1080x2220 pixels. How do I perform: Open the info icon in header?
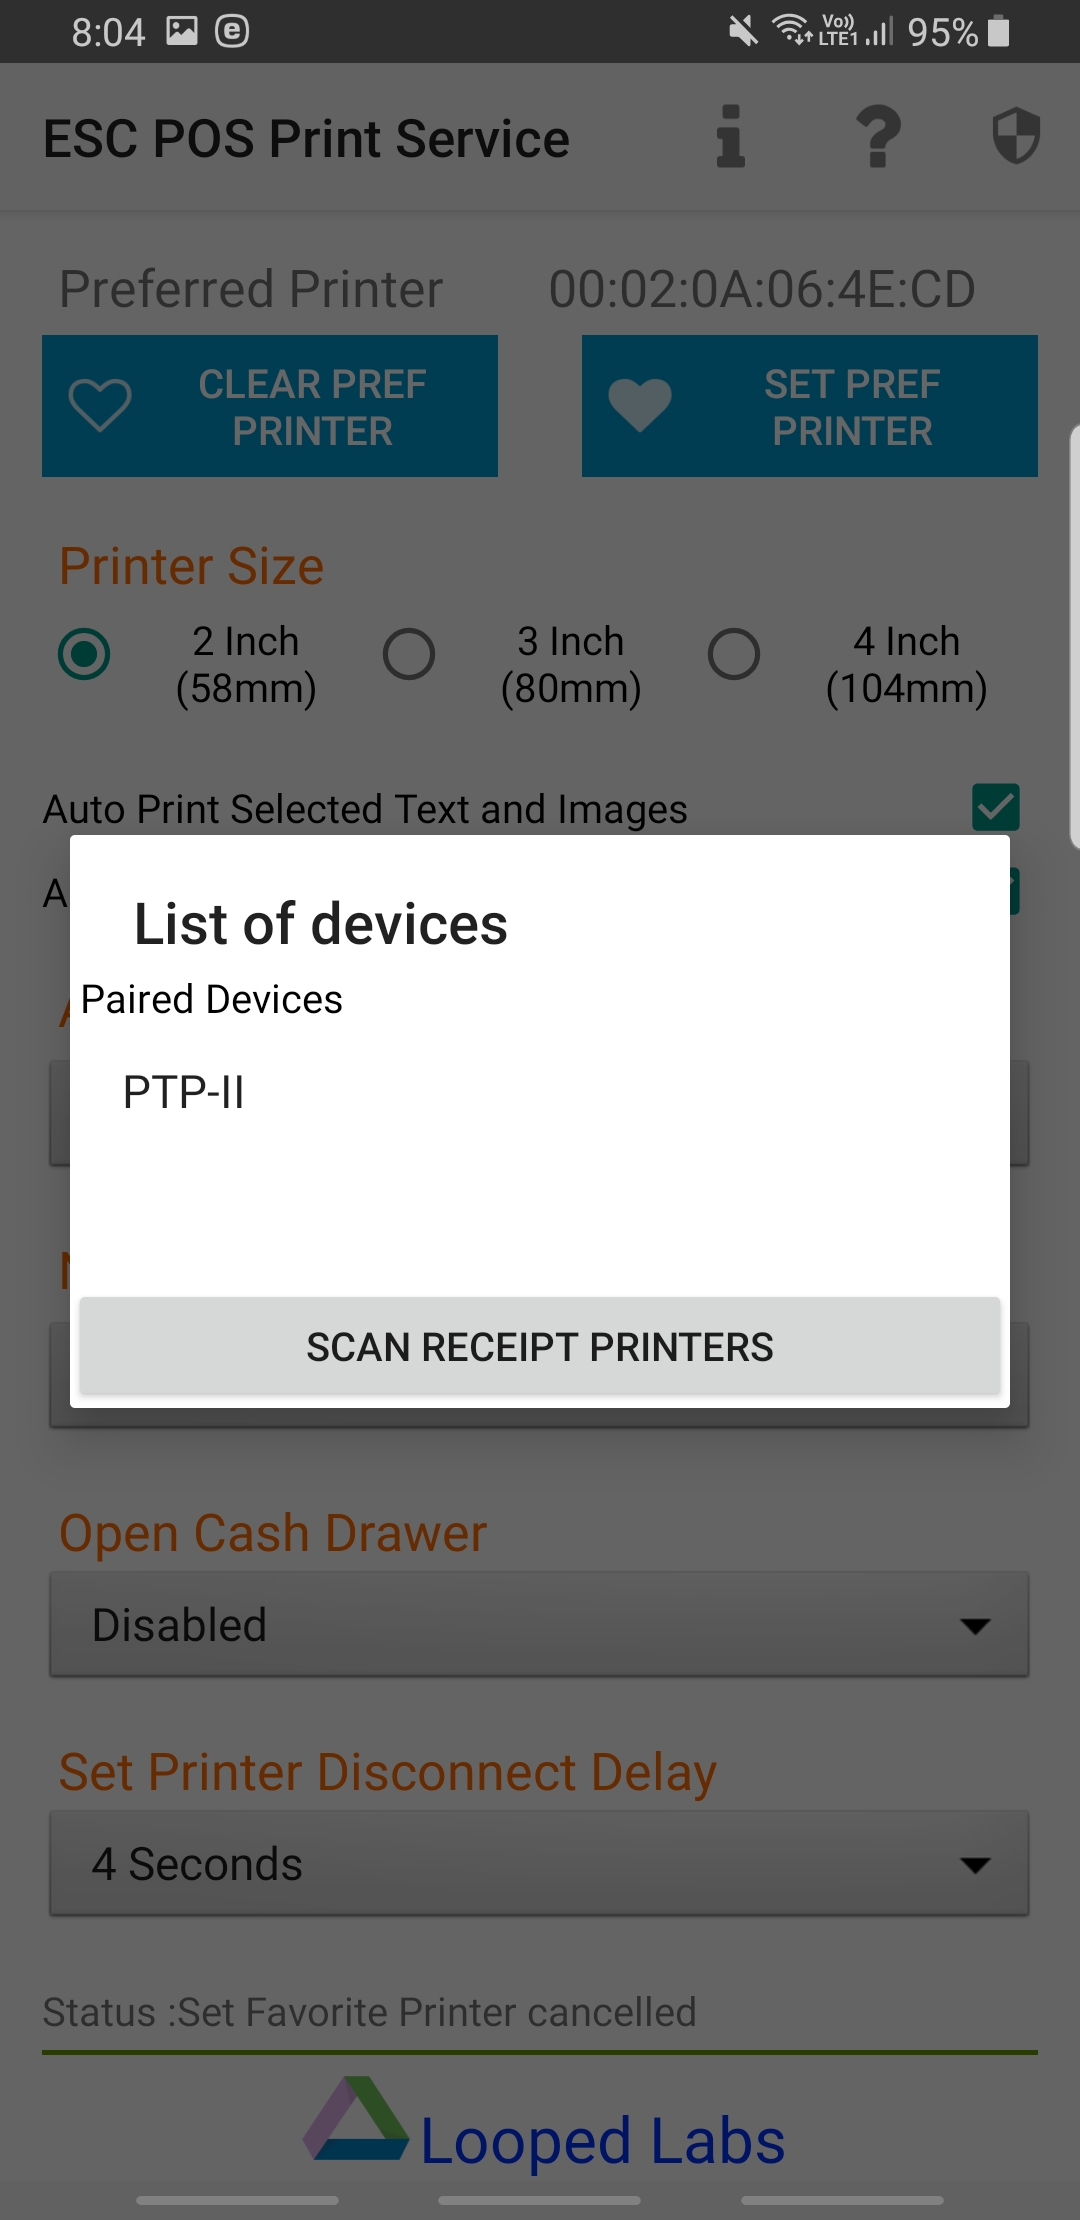tap(731, 137)
